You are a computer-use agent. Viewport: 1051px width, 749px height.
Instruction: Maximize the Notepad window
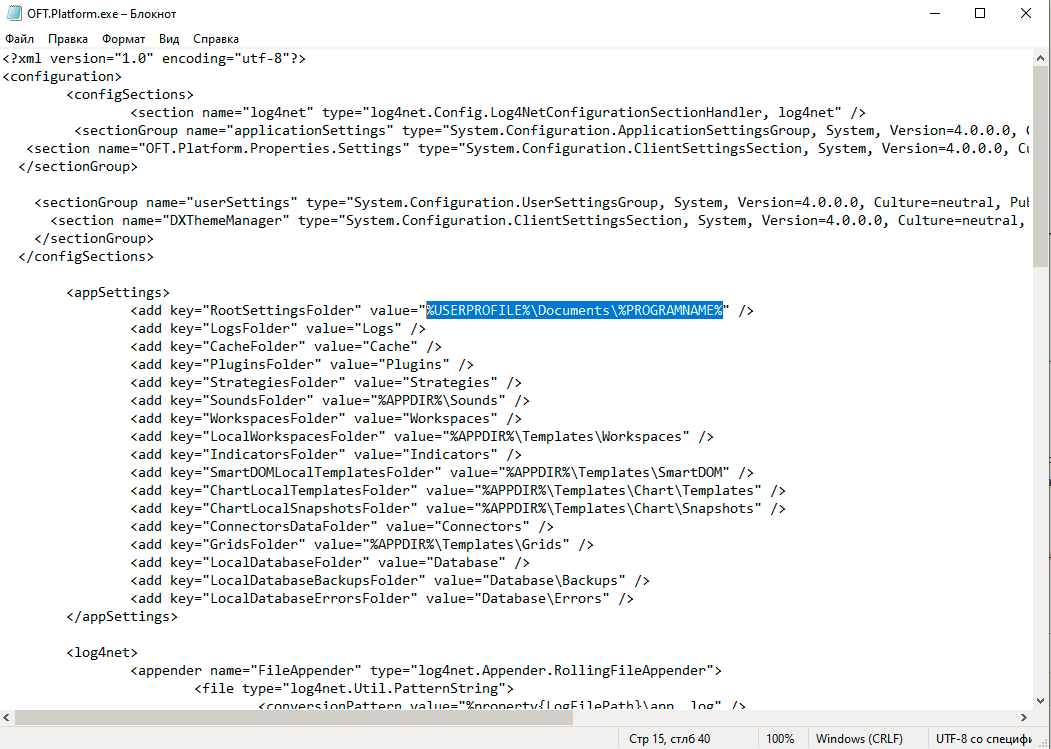tap(980, 13)
